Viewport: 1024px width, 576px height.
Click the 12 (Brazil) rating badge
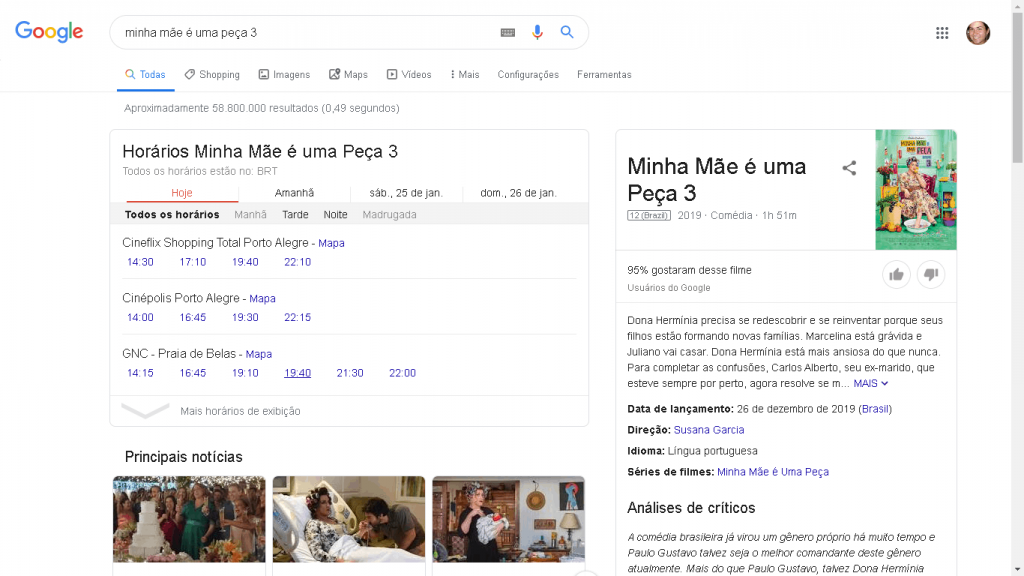pos(648,216)
